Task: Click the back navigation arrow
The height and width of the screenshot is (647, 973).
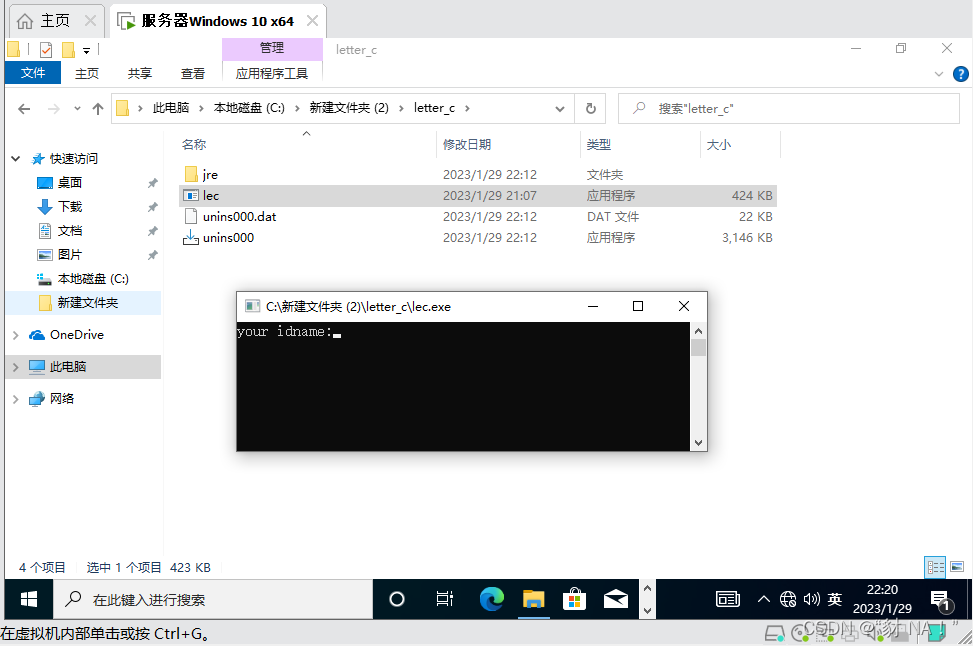Action: [x=24, y=107]
